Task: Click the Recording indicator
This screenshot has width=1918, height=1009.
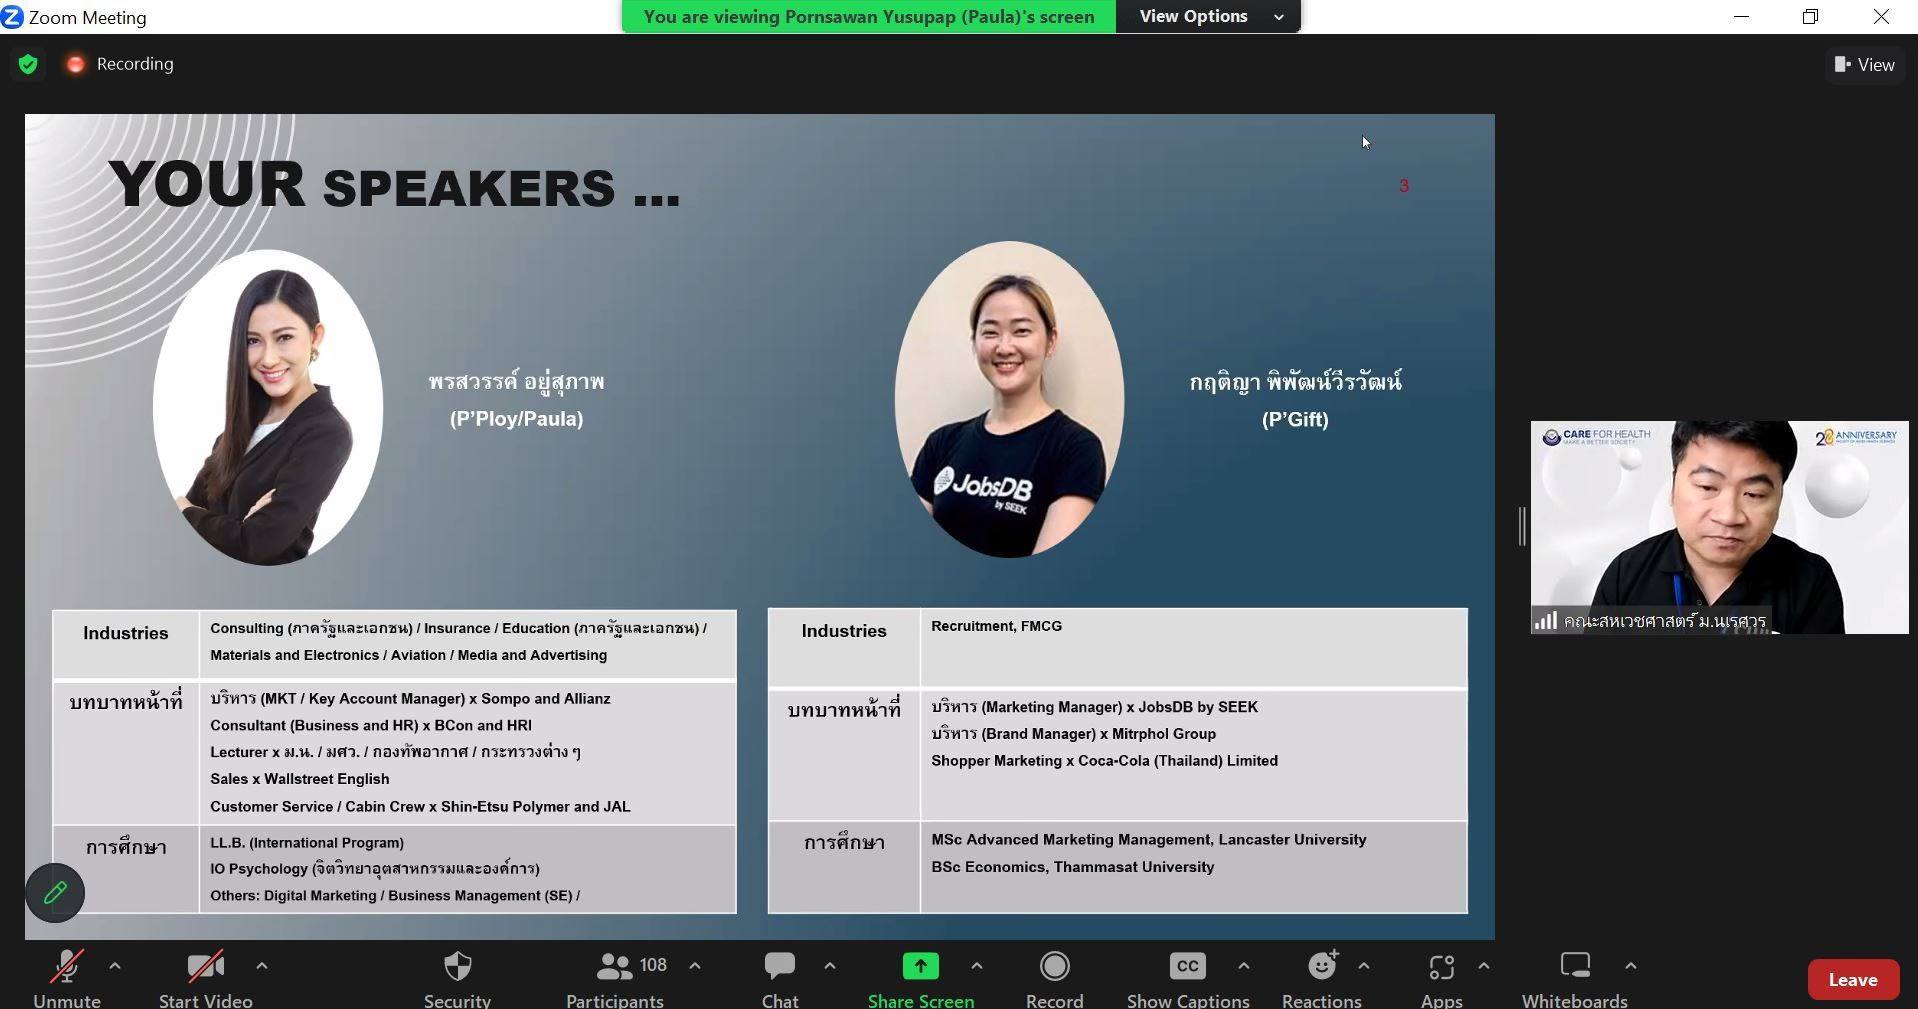Action: coord(120,64)
